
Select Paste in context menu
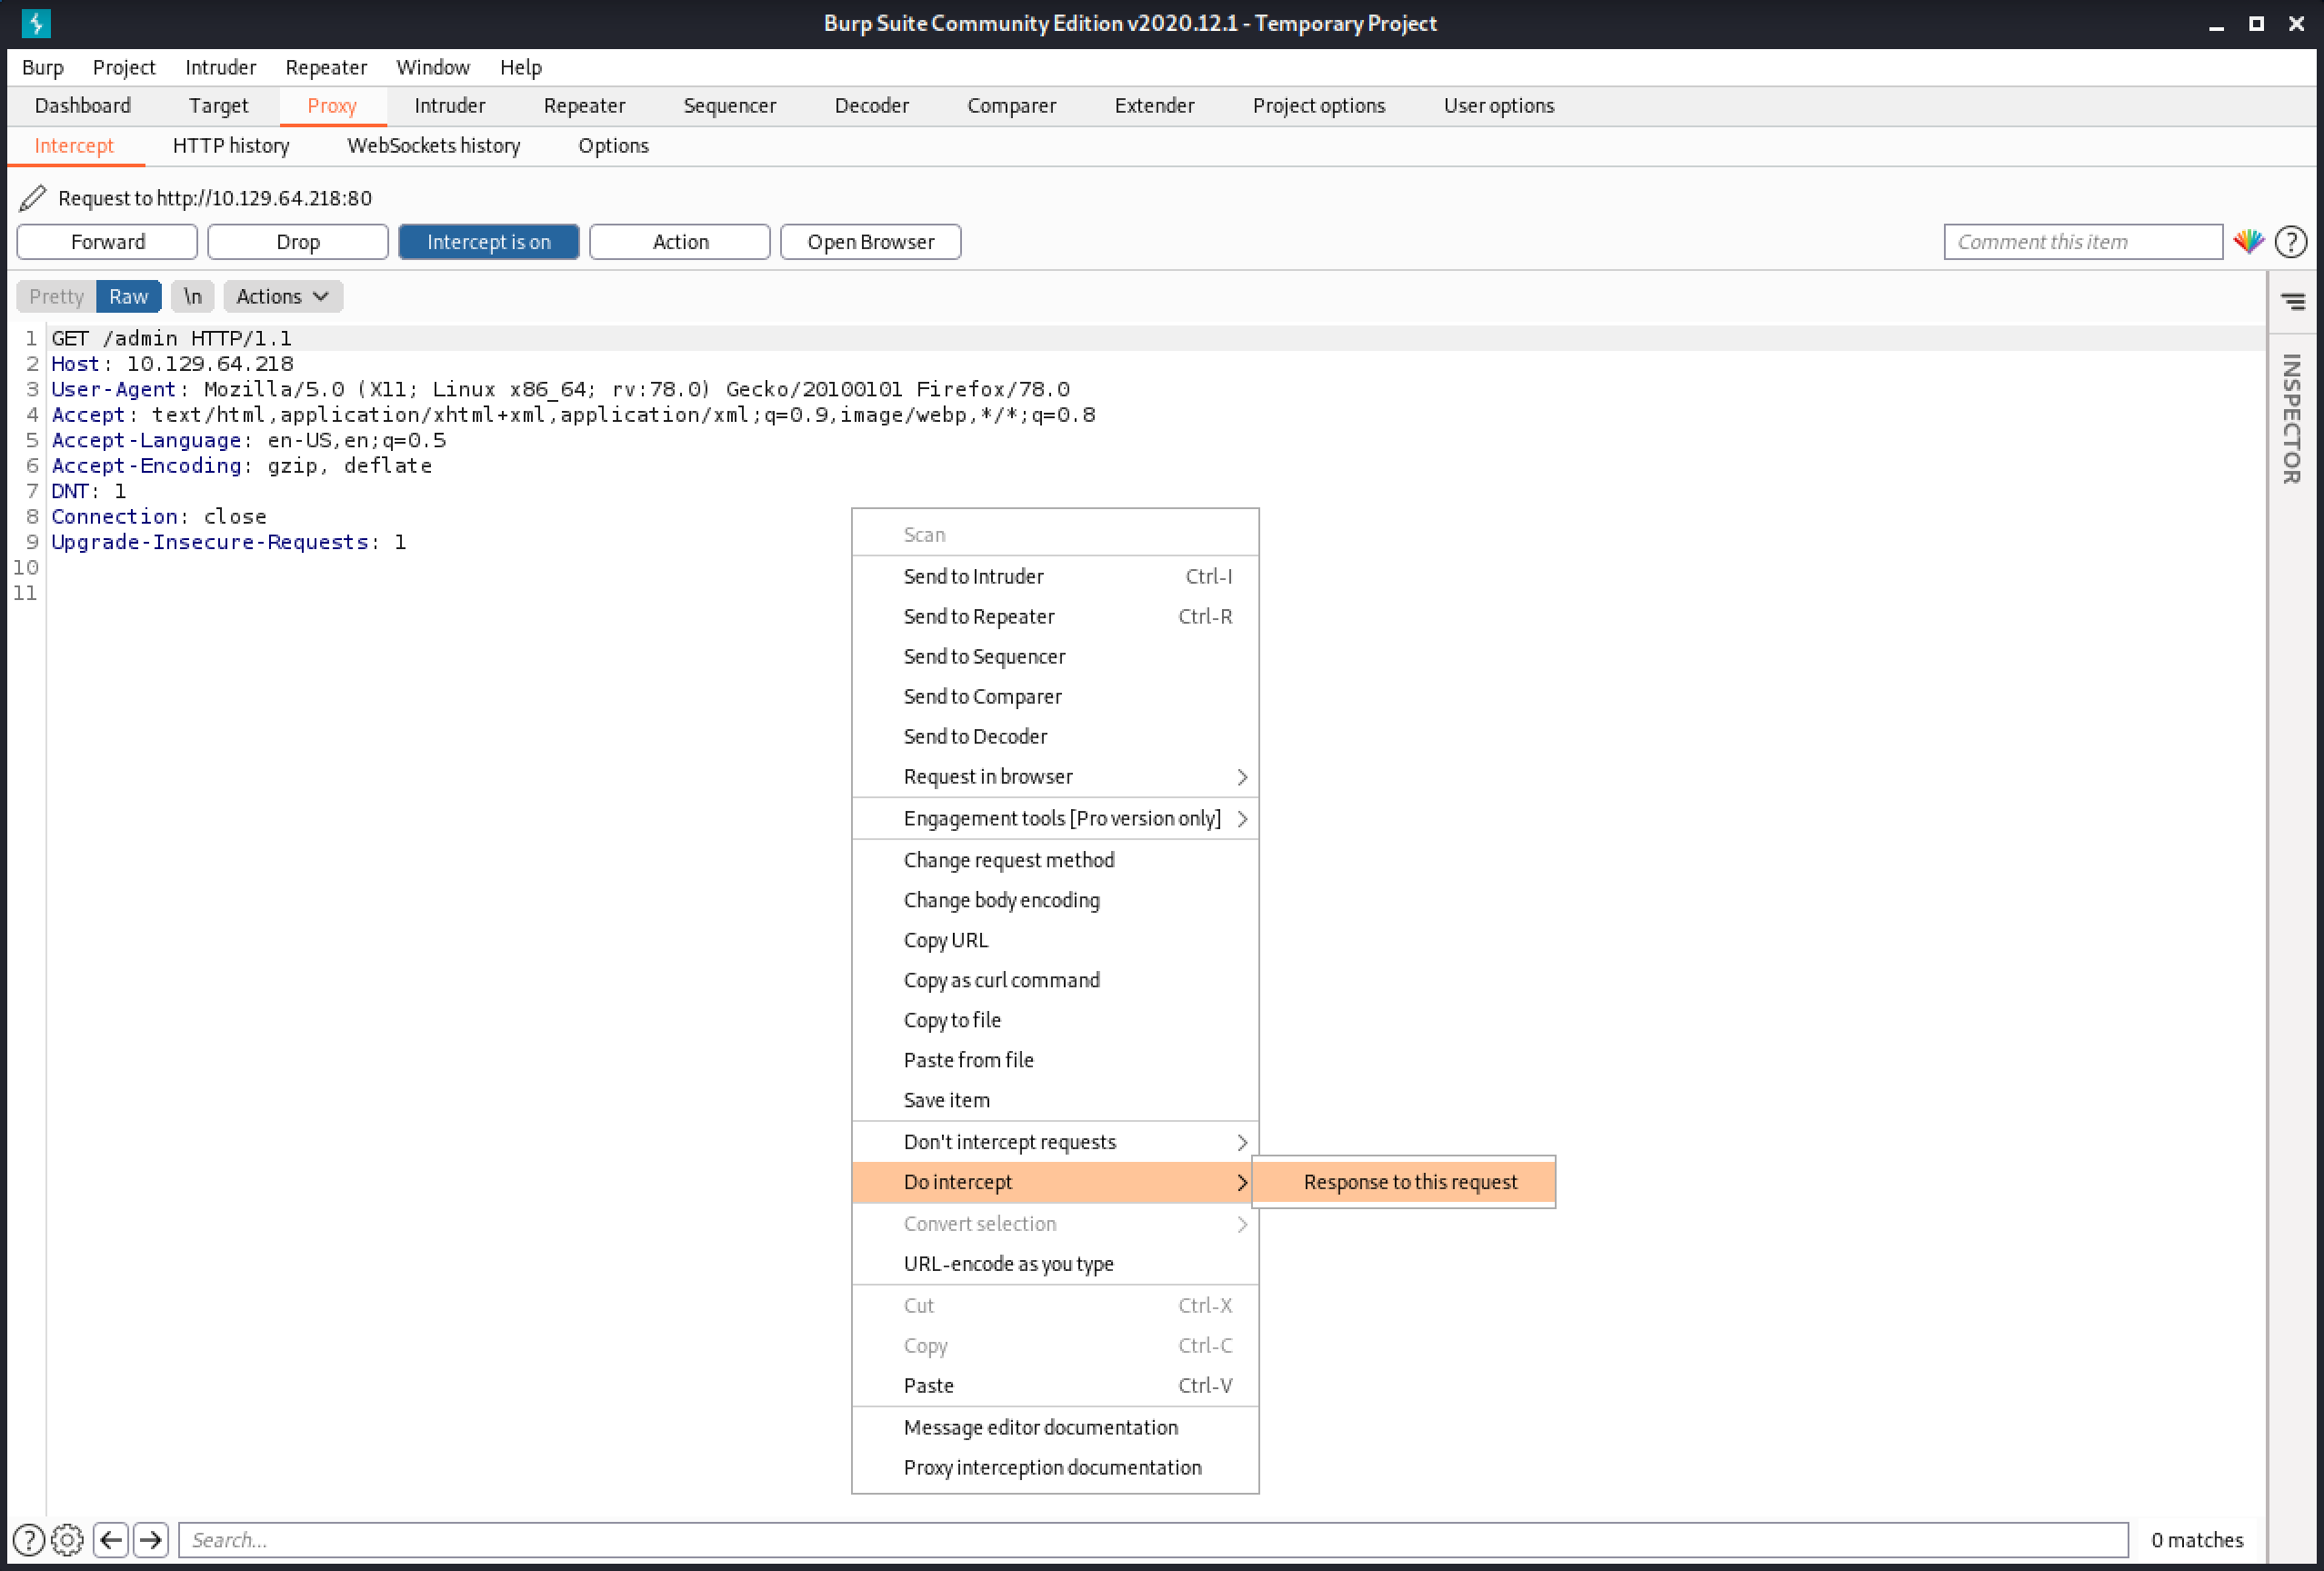pos(1054,1386)
